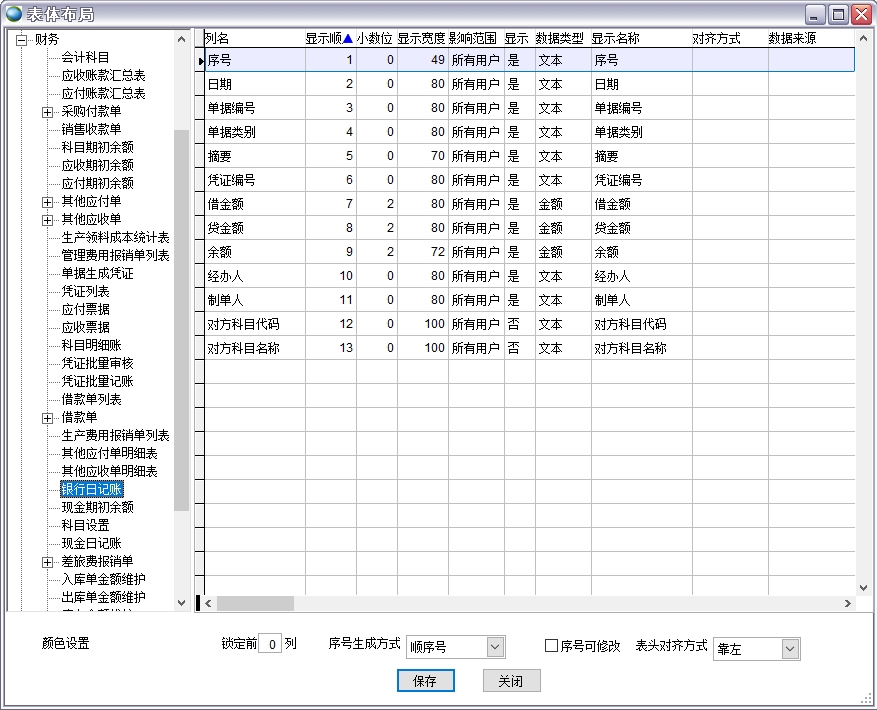The width and height of the screenshot is (877, 710).
Task: Expand the 借款单 tree node
Action: [x=47, y=418]
